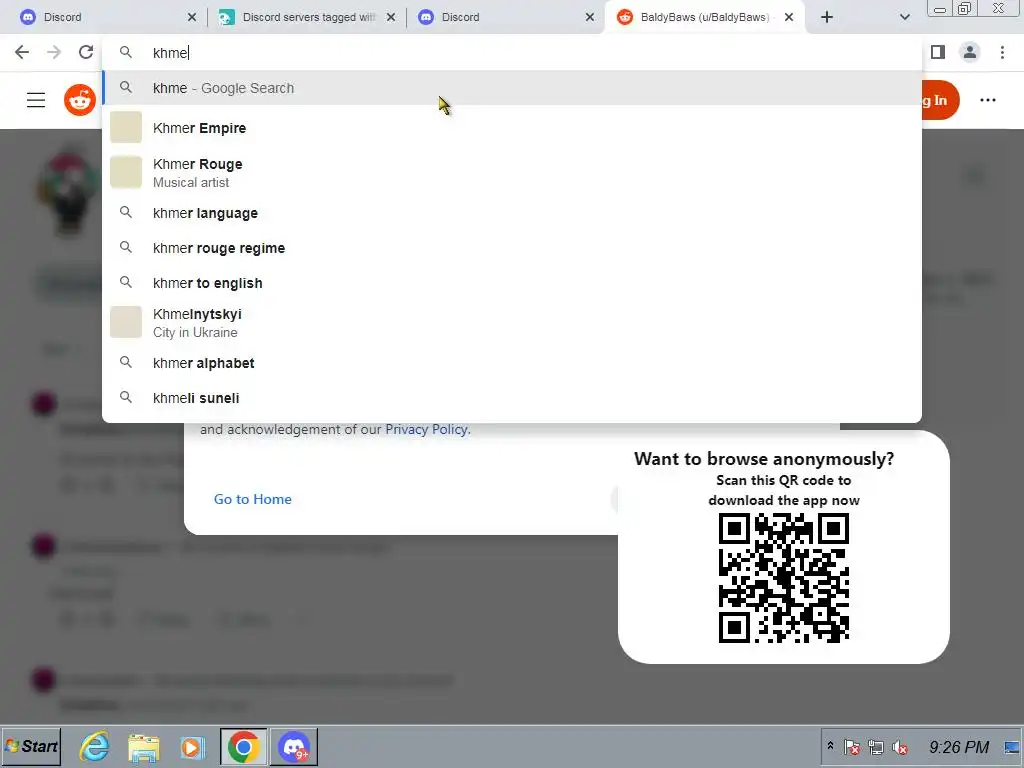Viewport: 1024px width, 768px height.
Task: Close the first Discord tab
Action: click(x=191, y=17)
